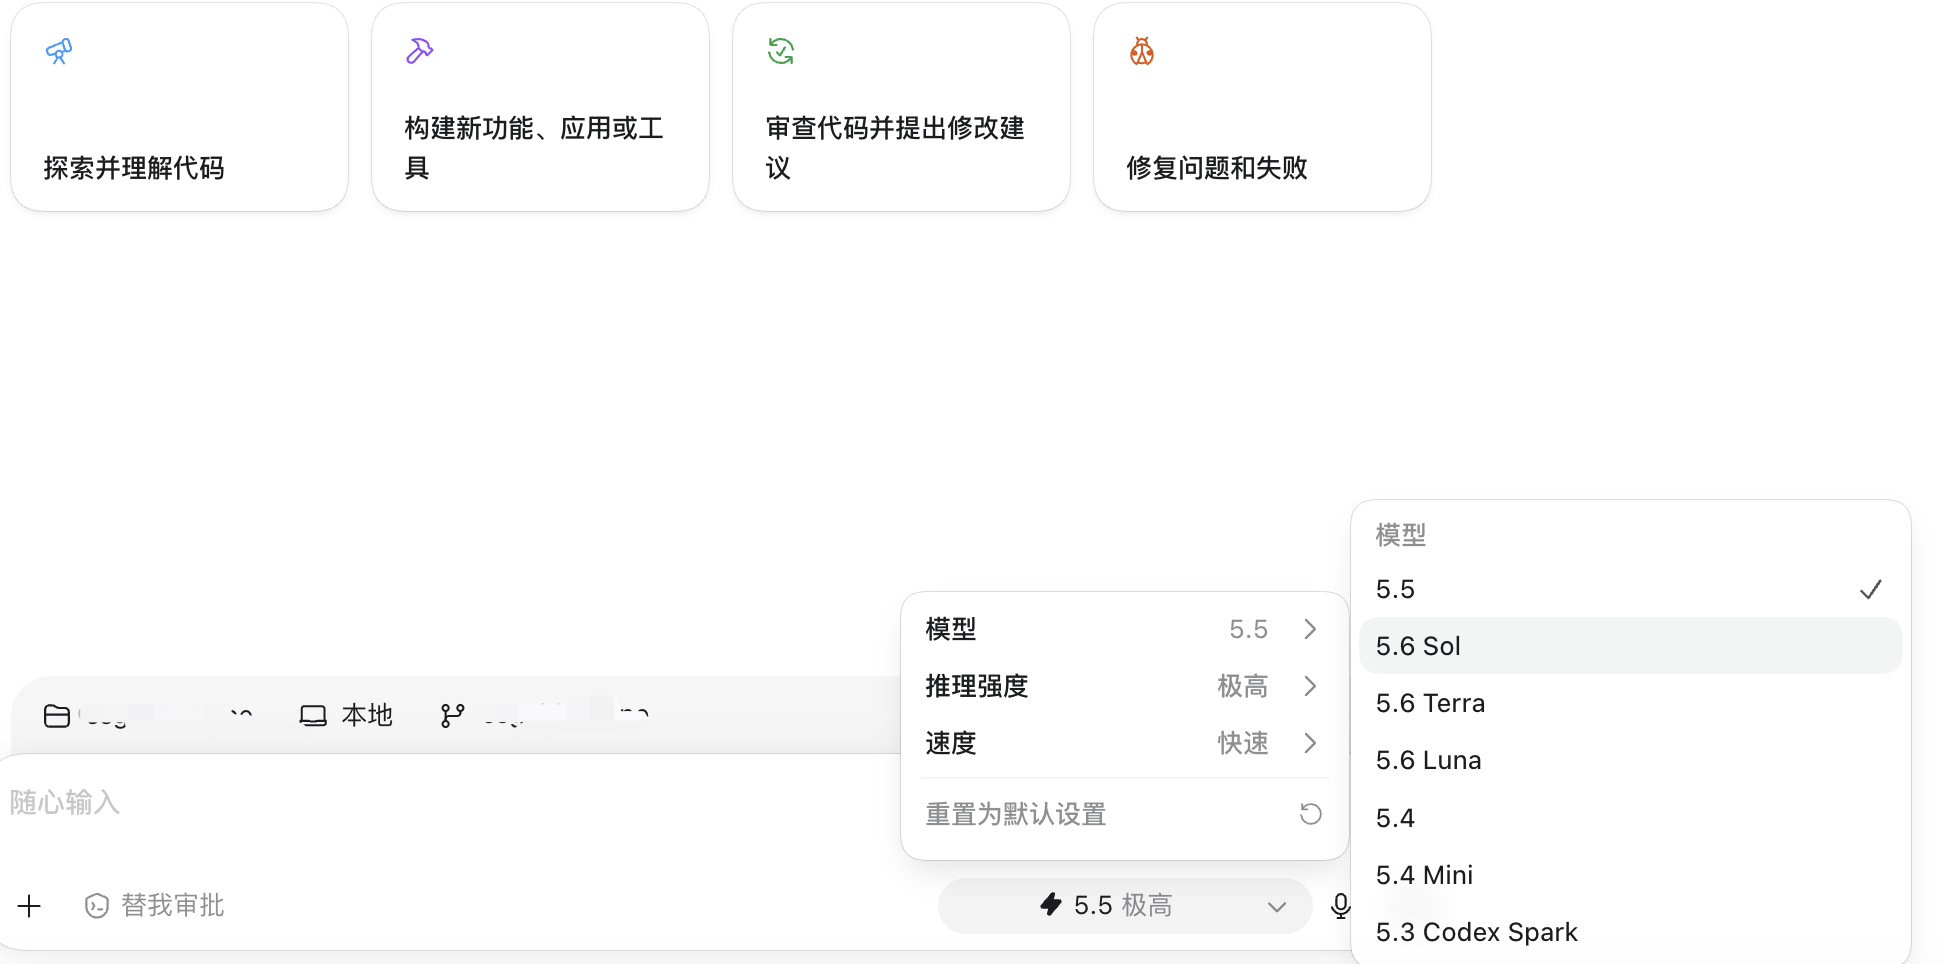Click the git branch icon
Image resolution: width=1944 pixels, height=964 pixels.
tap(452, 716)
